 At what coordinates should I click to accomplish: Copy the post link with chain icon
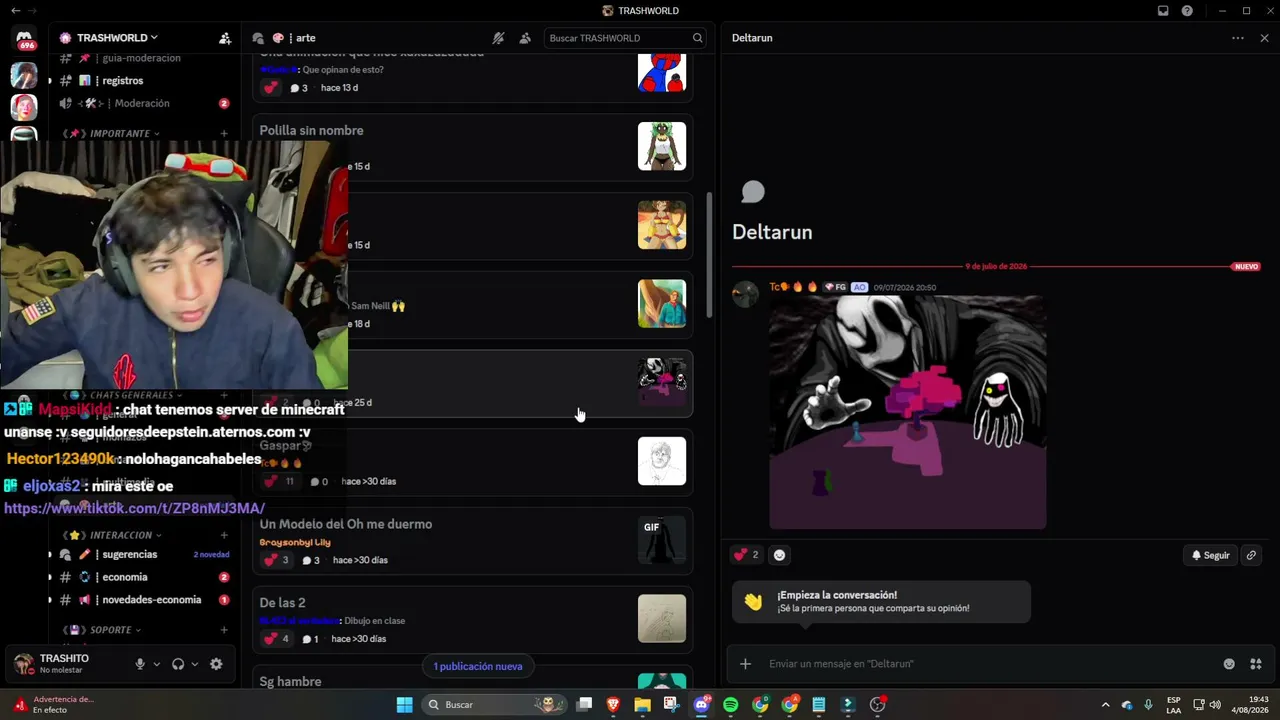pos(1251,555)
